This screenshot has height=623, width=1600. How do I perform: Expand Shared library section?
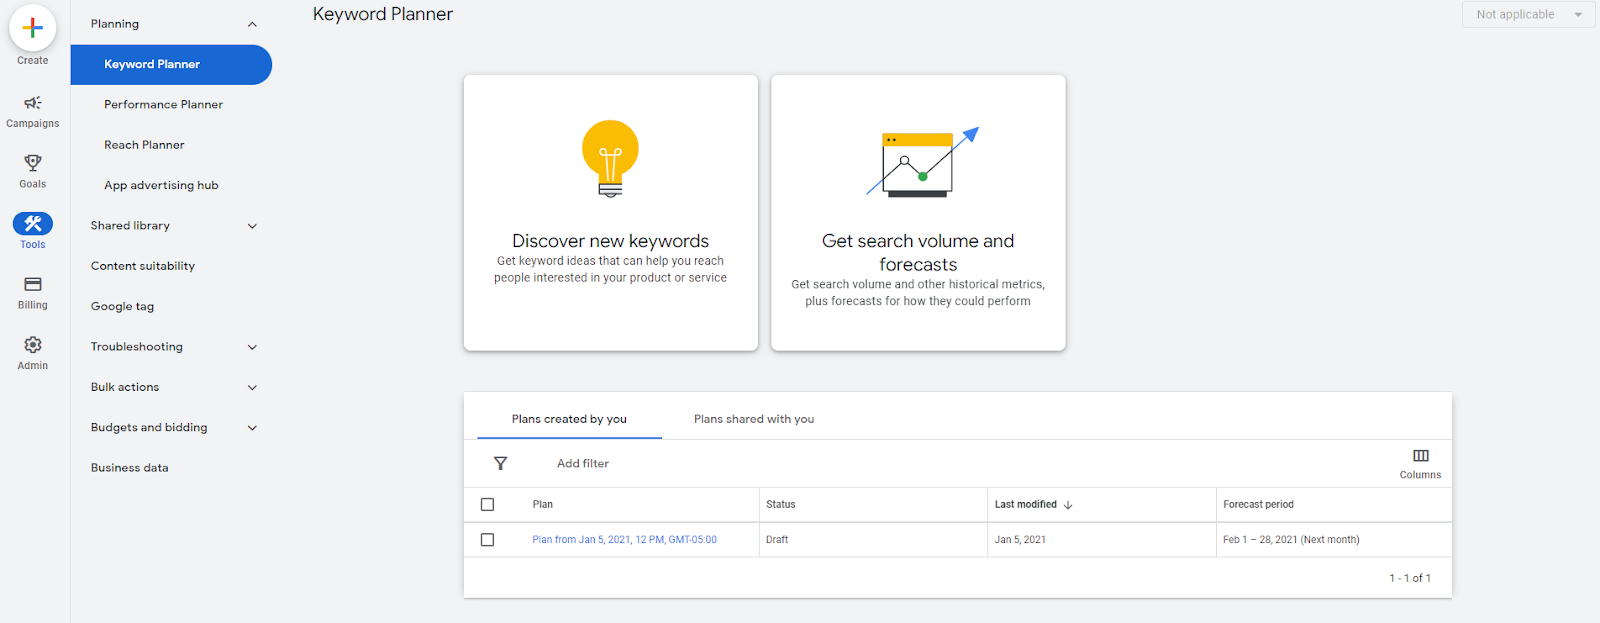(x=252, y=226)
